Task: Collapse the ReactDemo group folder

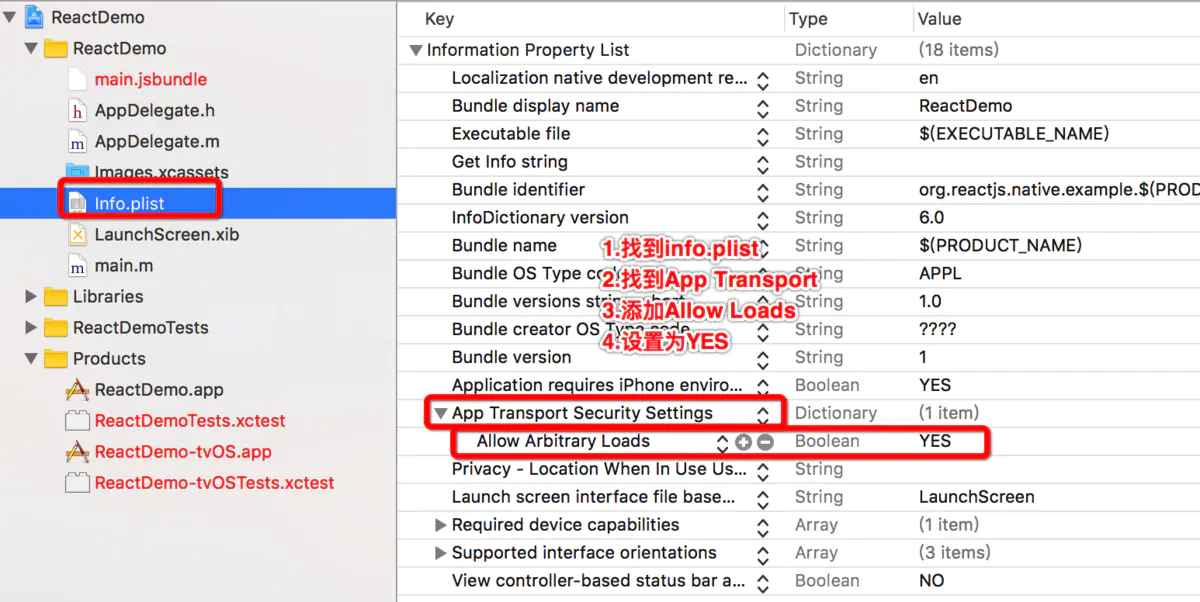Action: [x=32, y=48]
